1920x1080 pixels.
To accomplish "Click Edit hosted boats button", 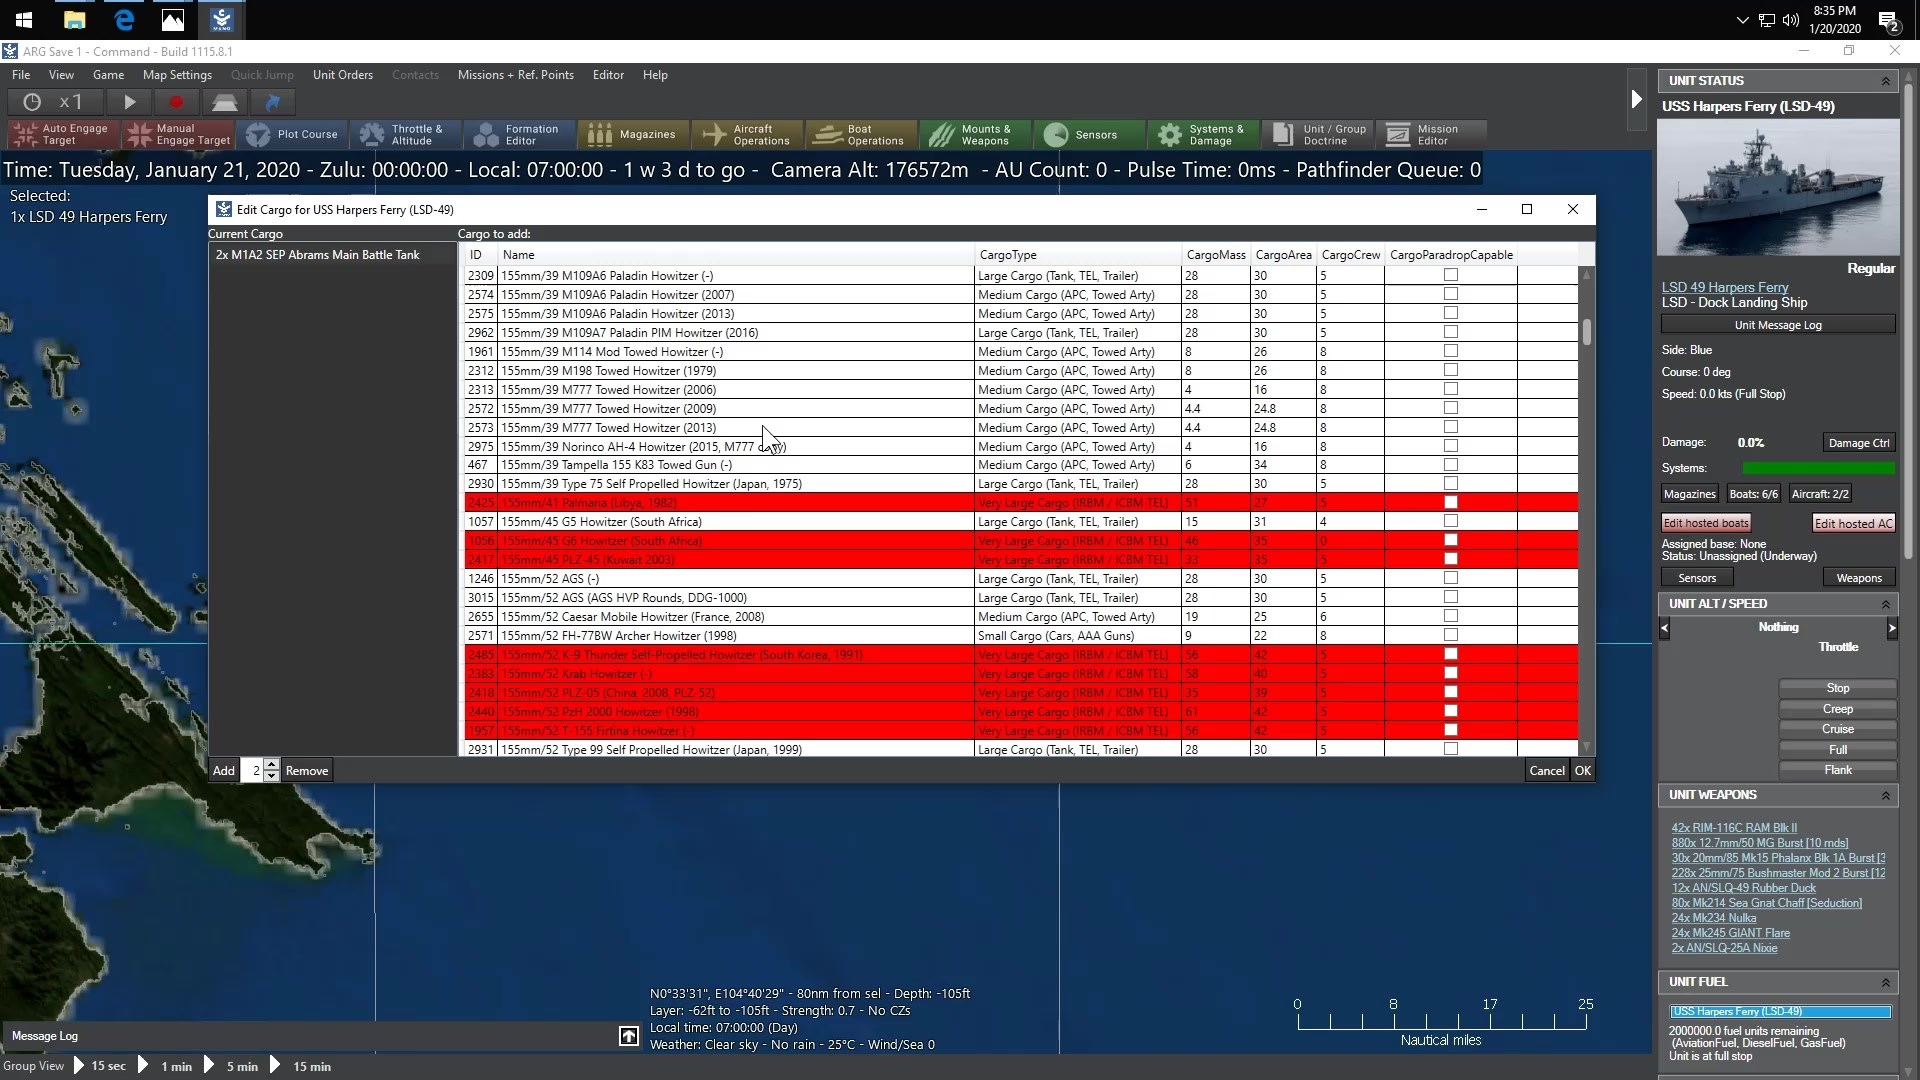I will pyautogui.click(x=1706, y=523).
